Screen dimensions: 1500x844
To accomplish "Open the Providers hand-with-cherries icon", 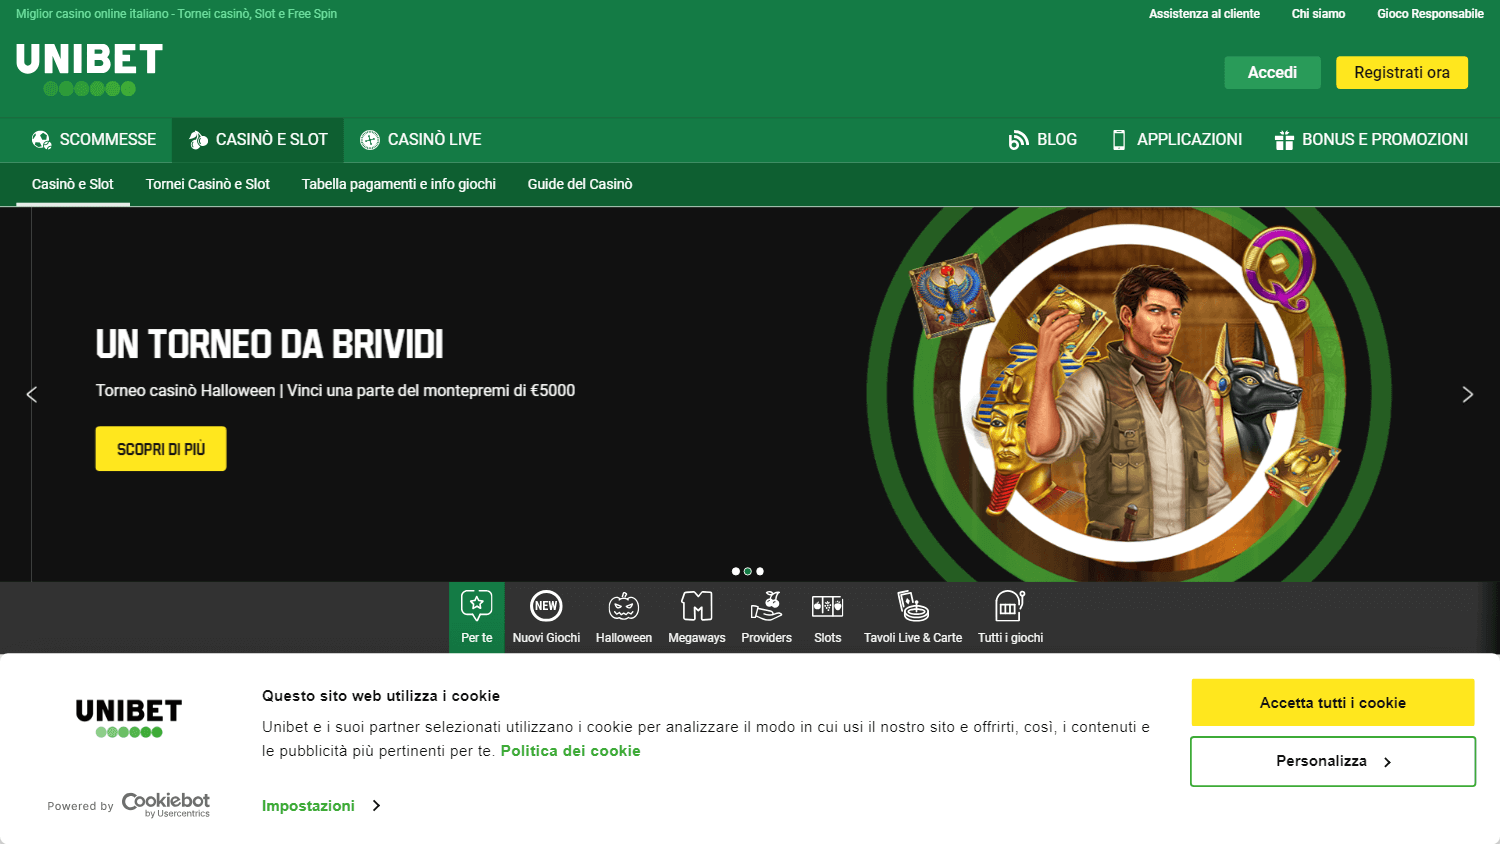I will [x=767, y=606].
